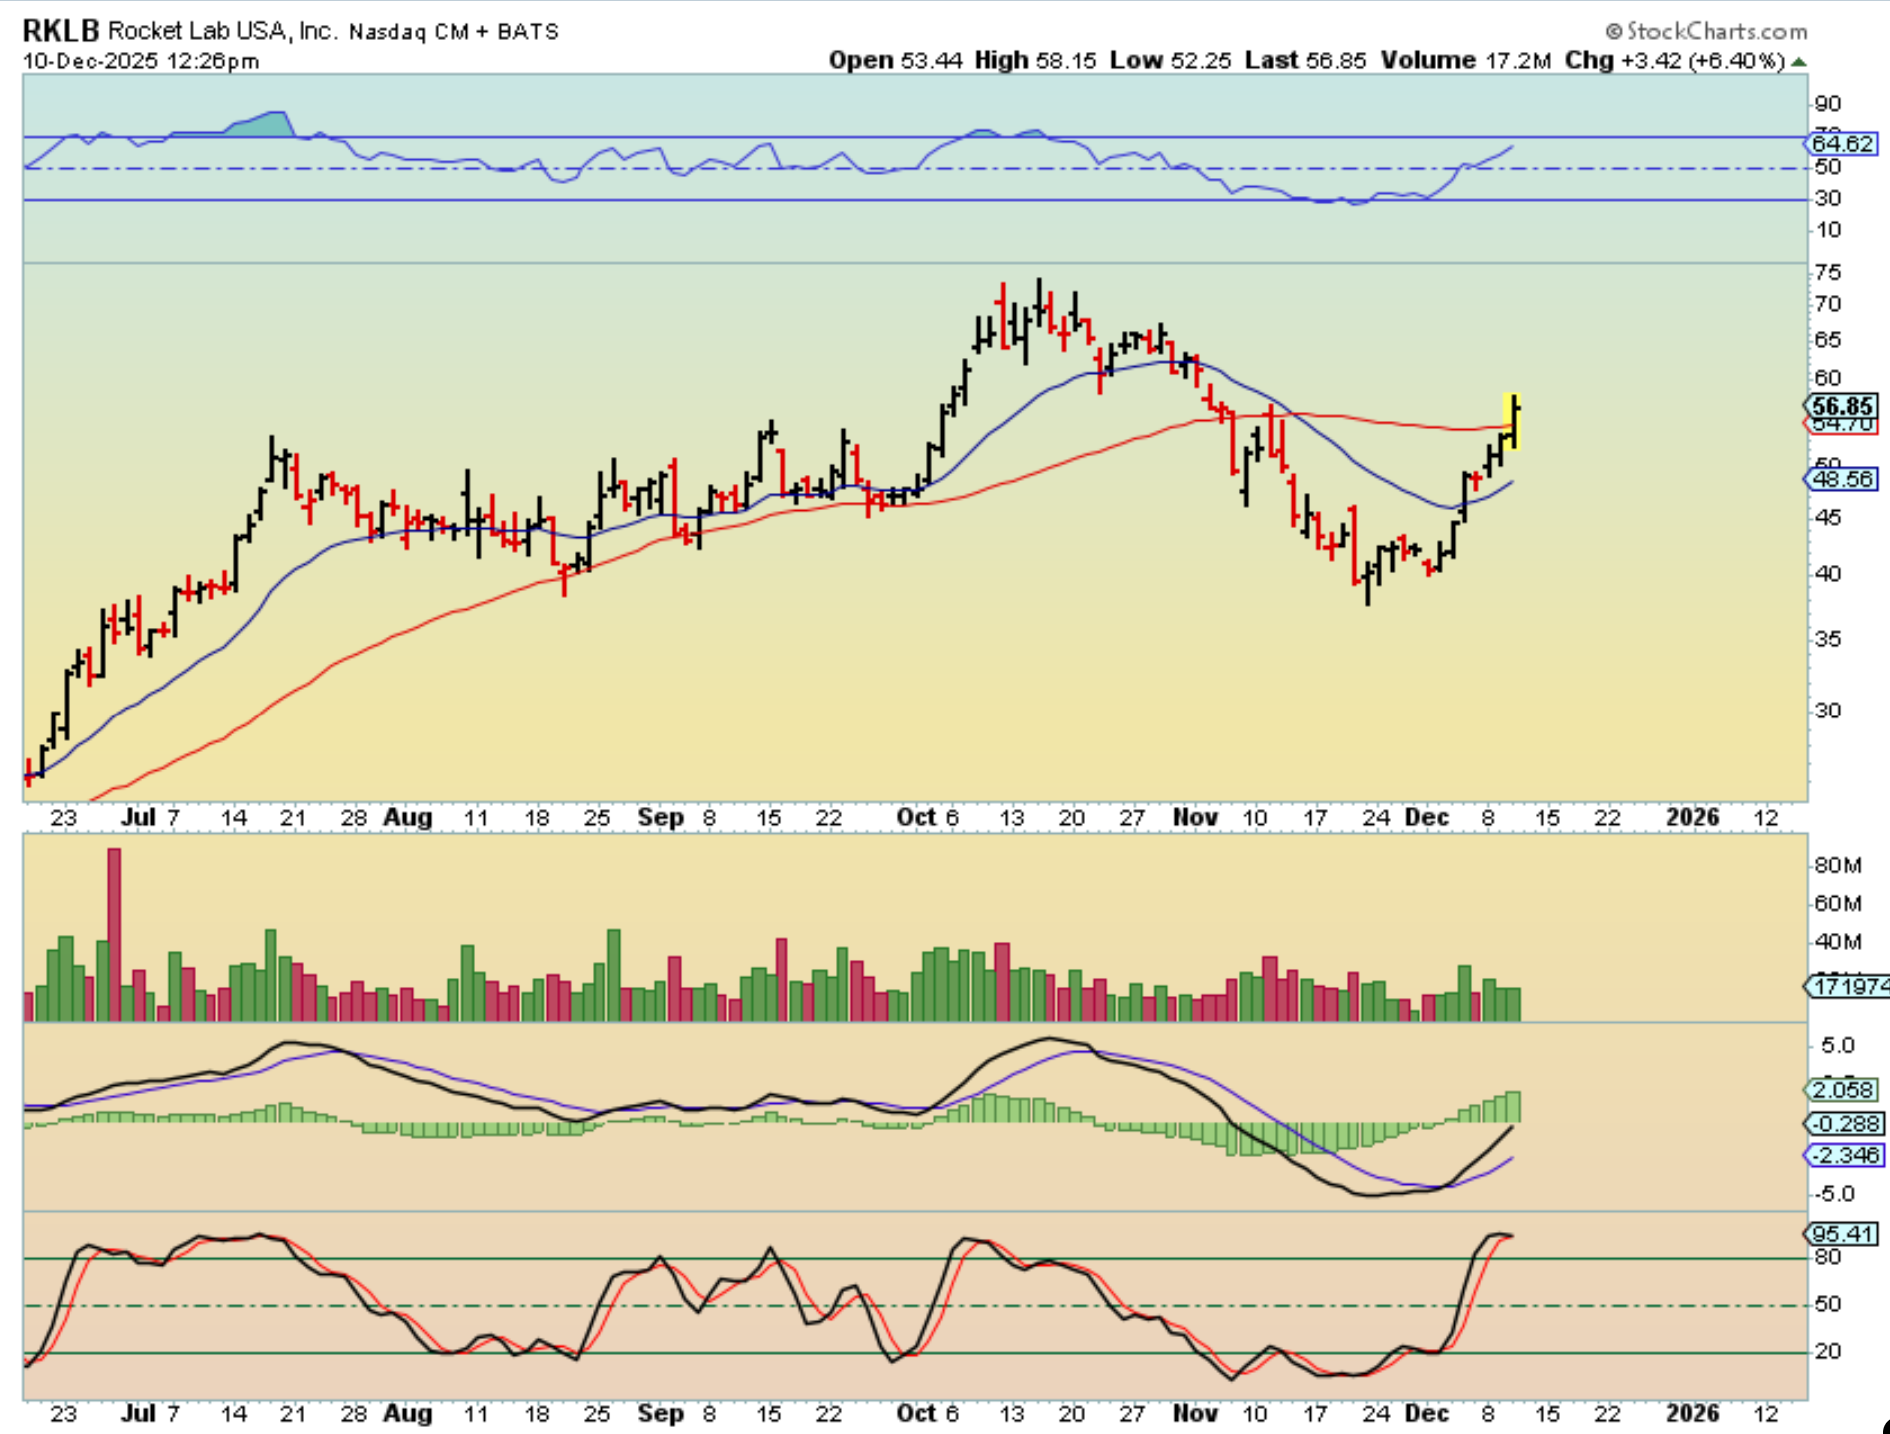
Task: Click the tallest red volume bar
Action: click(114, 934)
